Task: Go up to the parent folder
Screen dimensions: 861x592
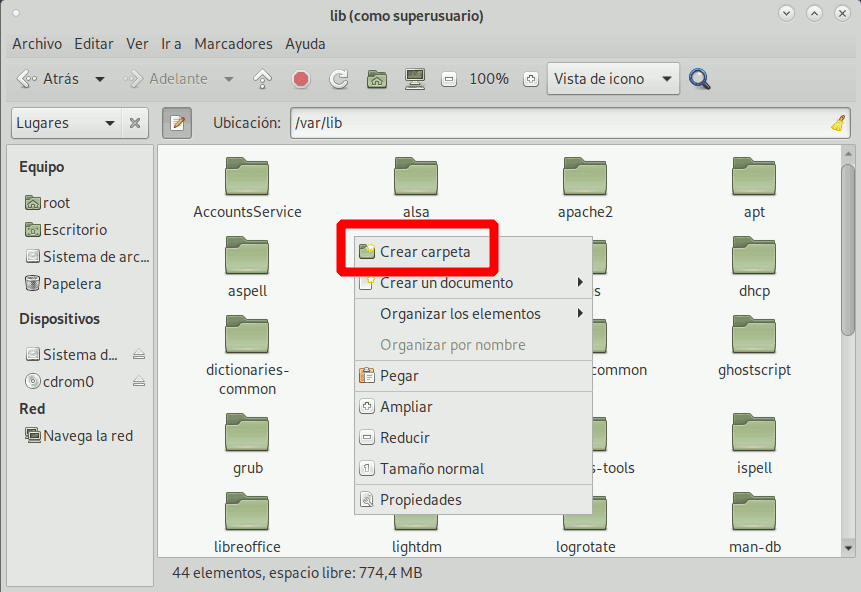Action: [x=261, y=78]
